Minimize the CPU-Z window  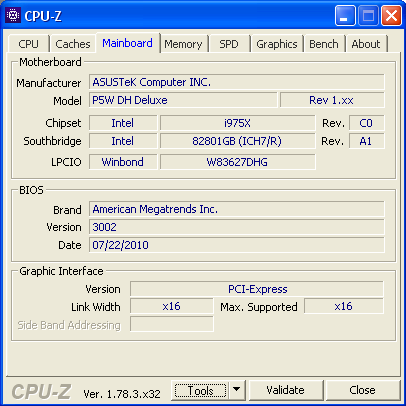(x=345, y=16)
